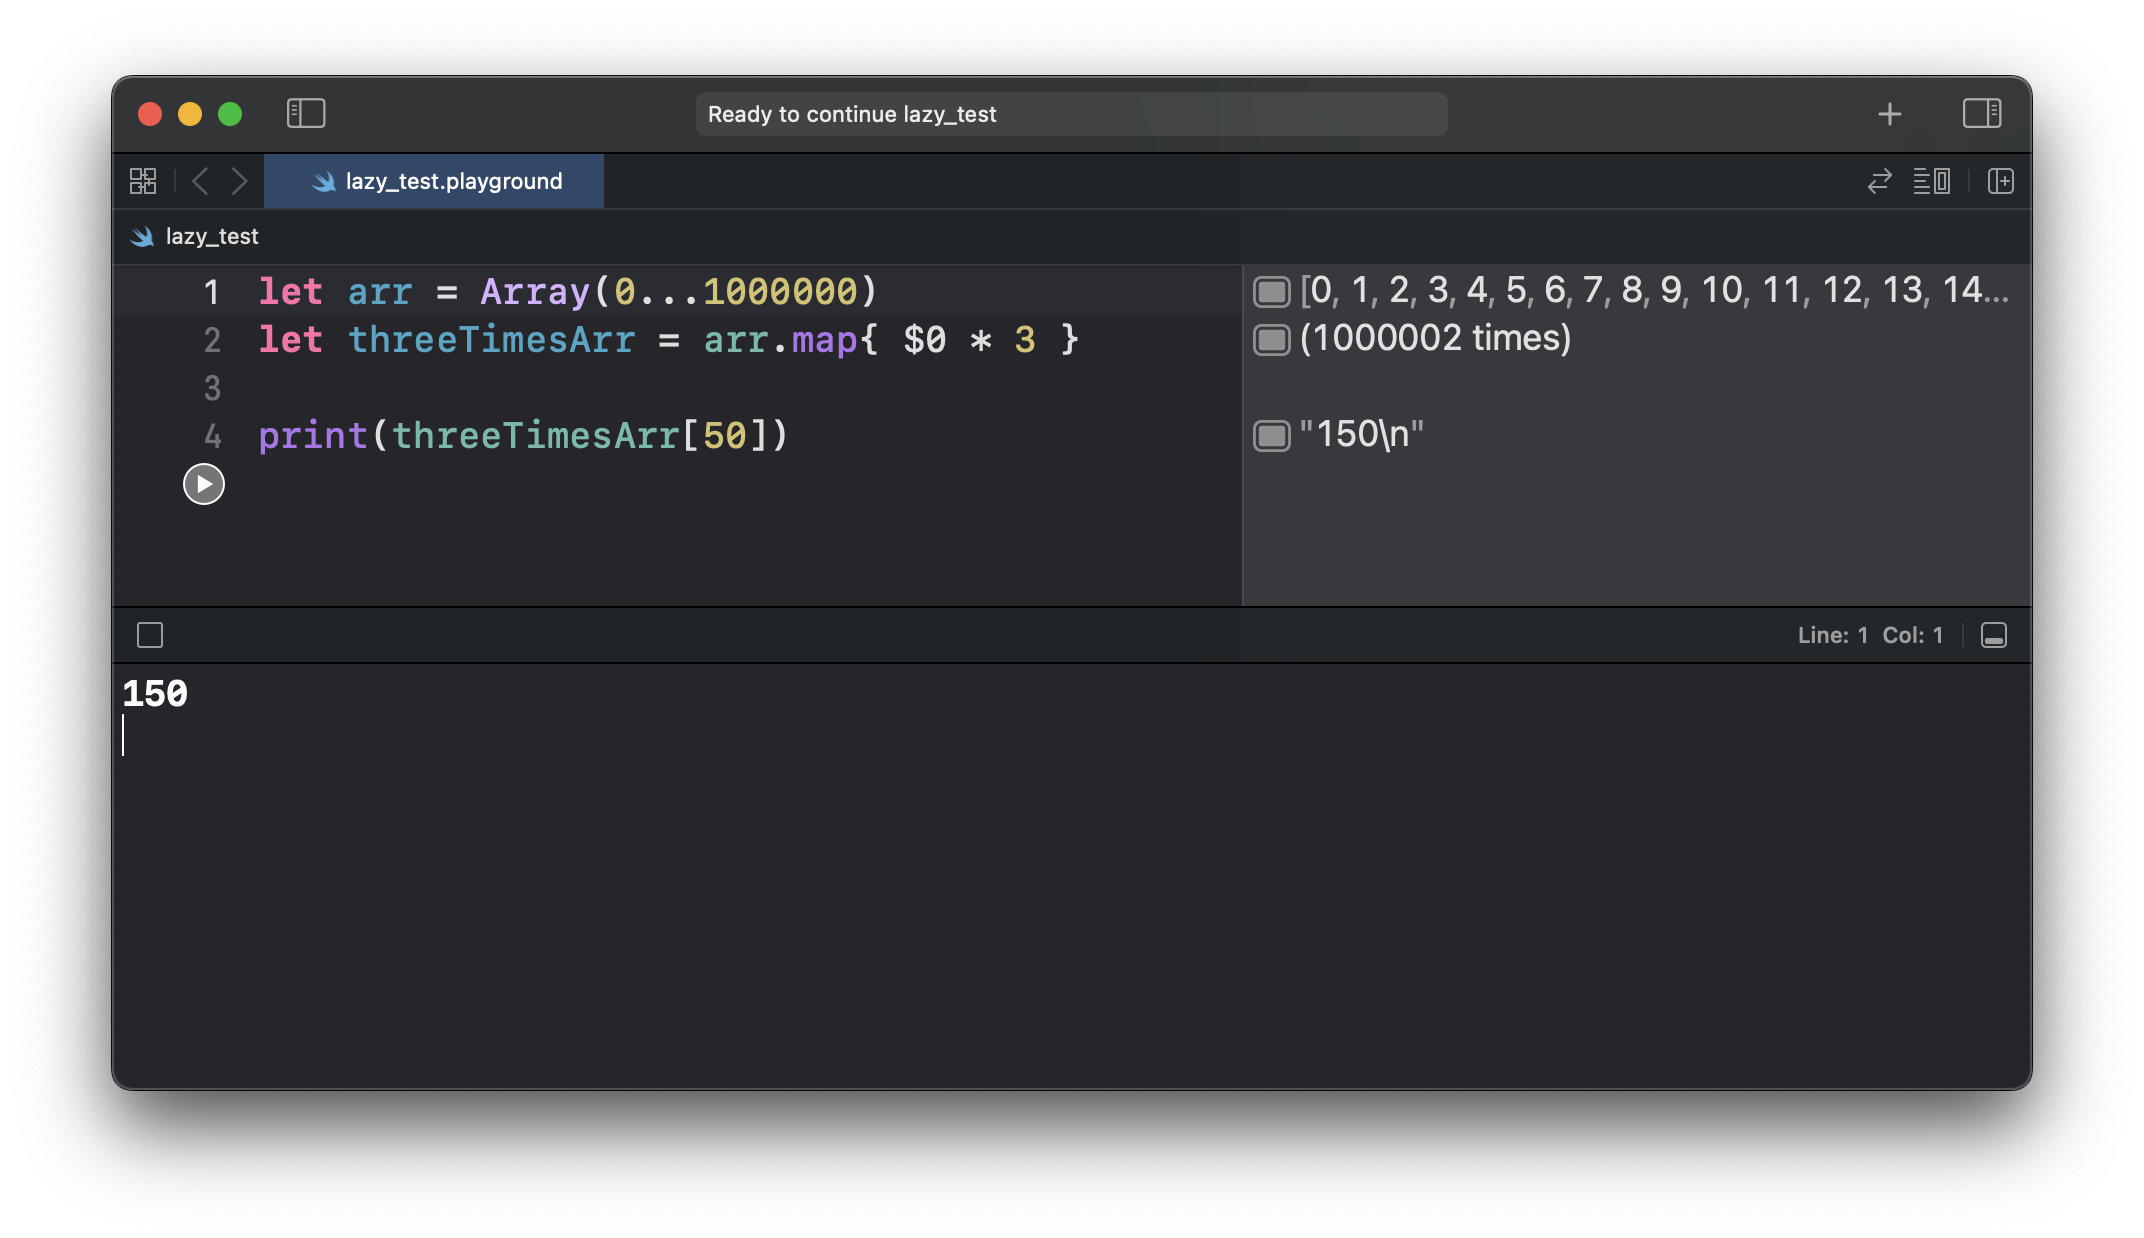Show quick look for "150\n" result
The image size is (2144, 1238).
[x=1271, y=436]
